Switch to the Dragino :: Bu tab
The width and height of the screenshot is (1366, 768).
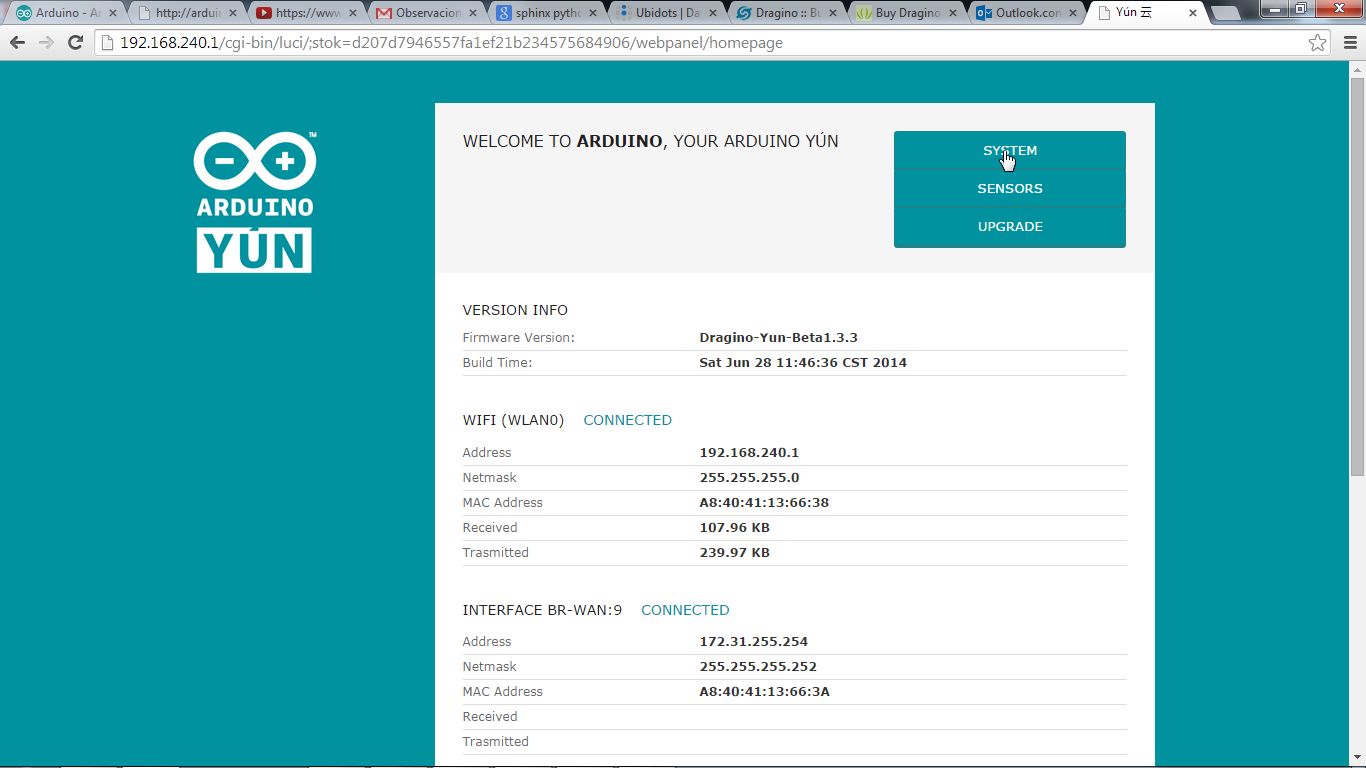click(x=787, y=14)
